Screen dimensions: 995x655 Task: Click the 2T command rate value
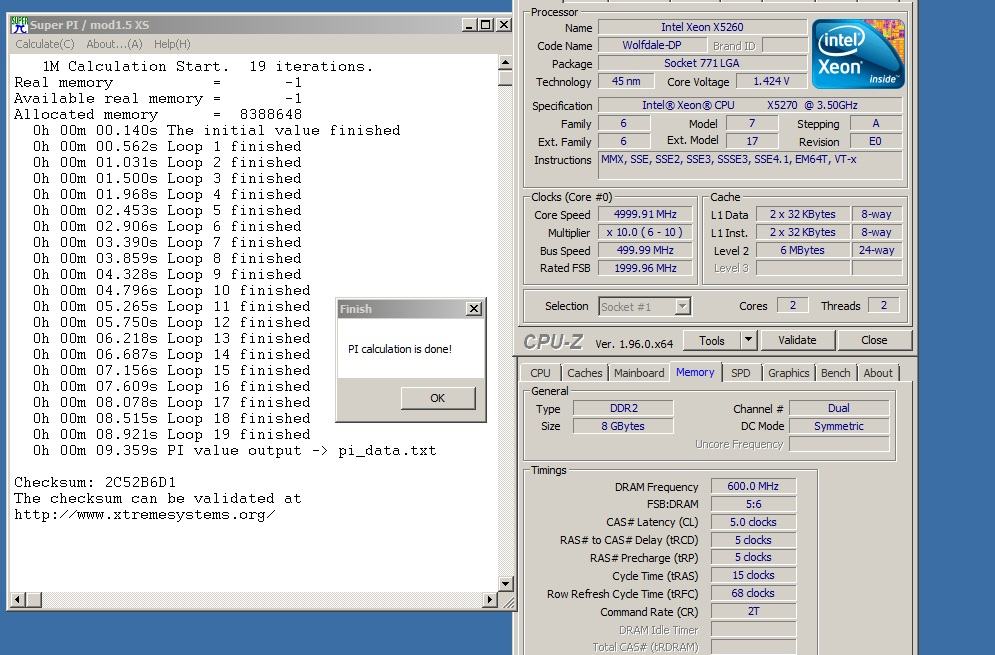coord(753,611)
